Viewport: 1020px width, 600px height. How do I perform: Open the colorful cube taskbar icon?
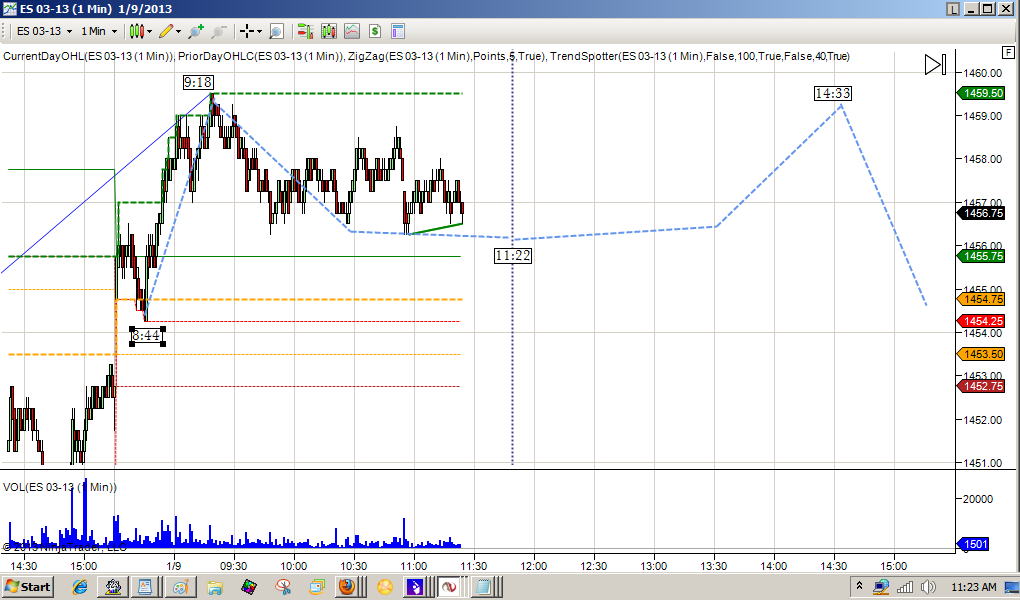248,587
